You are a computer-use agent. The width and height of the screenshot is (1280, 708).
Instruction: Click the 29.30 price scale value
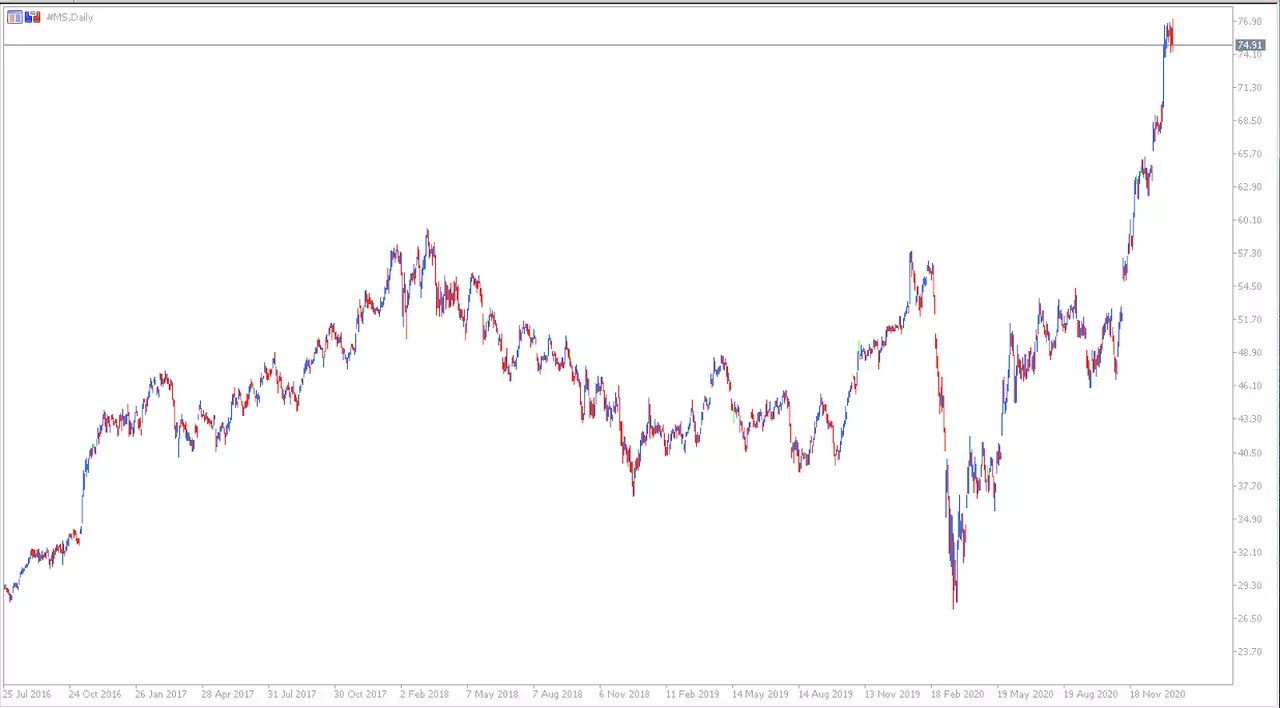click(x=1248, y=586)
